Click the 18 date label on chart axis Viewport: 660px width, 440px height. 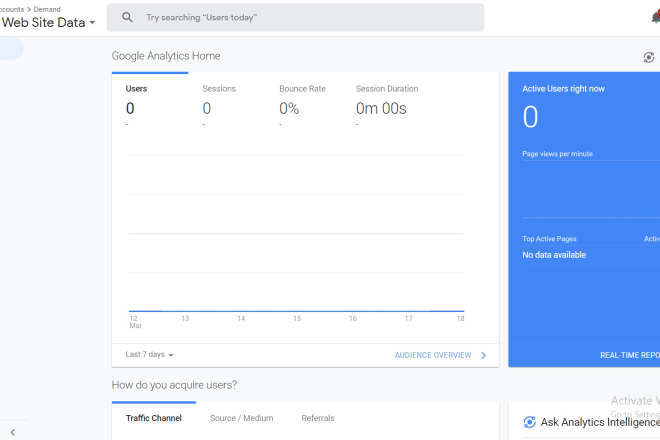(x=460, y=319)
